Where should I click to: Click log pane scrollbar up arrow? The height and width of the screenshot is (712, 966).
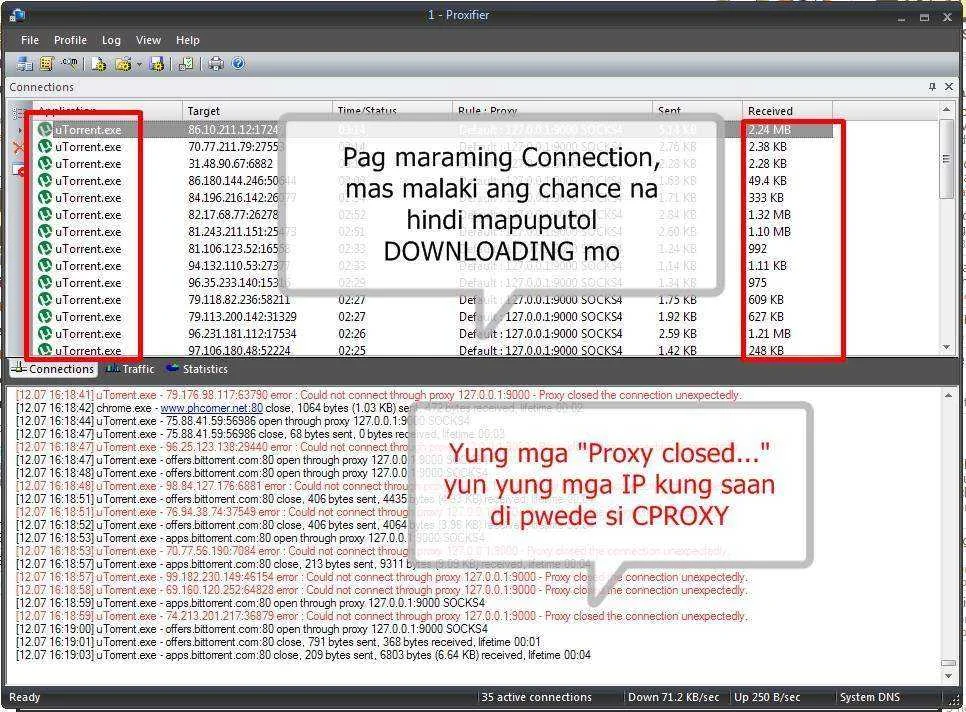(948, 395)
